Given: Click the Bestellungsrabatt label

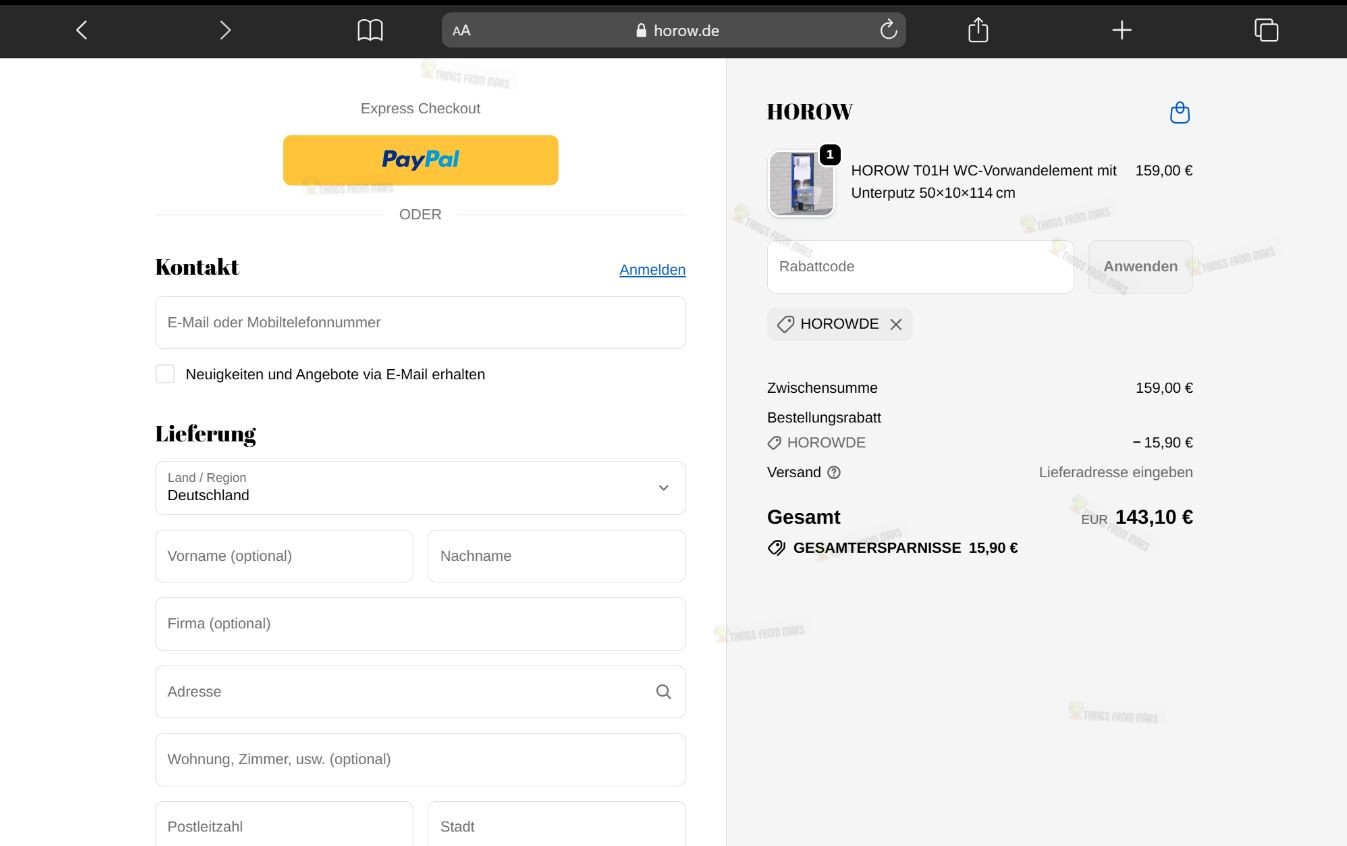Looking at the screenshot, I should pyautogui.click(x=824, y=418).
